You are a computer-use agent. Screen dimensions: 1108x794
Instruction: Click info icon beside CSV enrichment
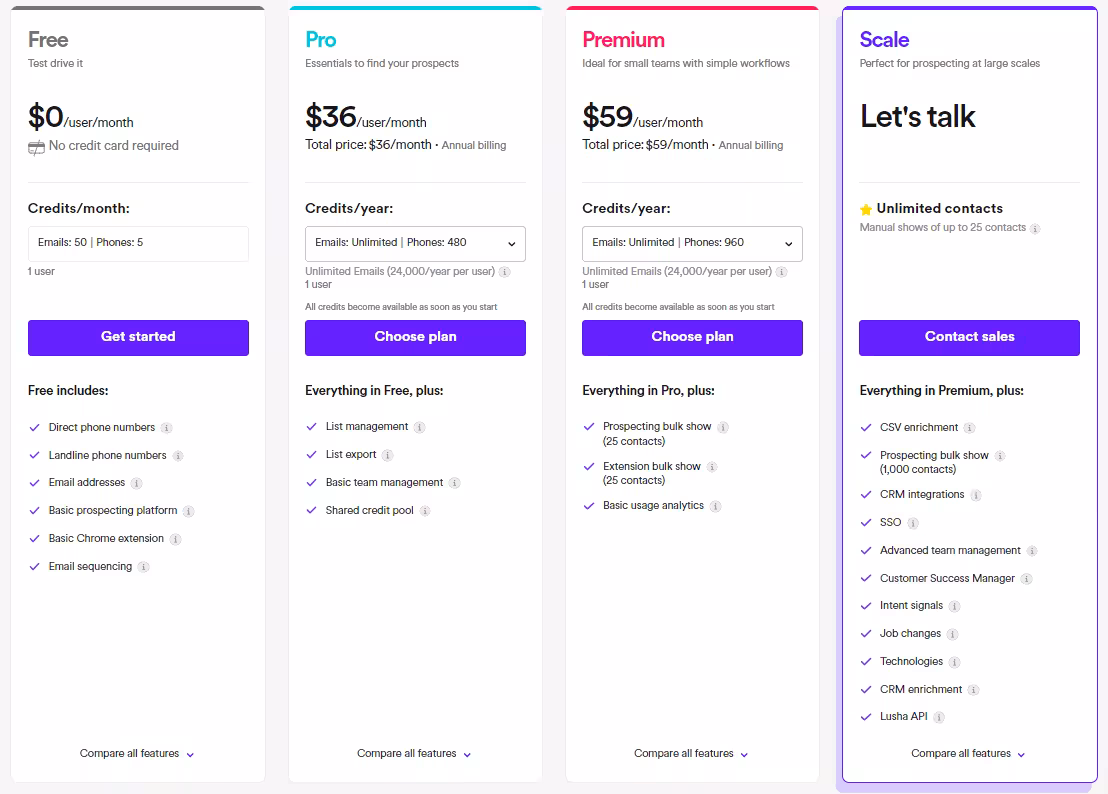(x=970, y=428)
